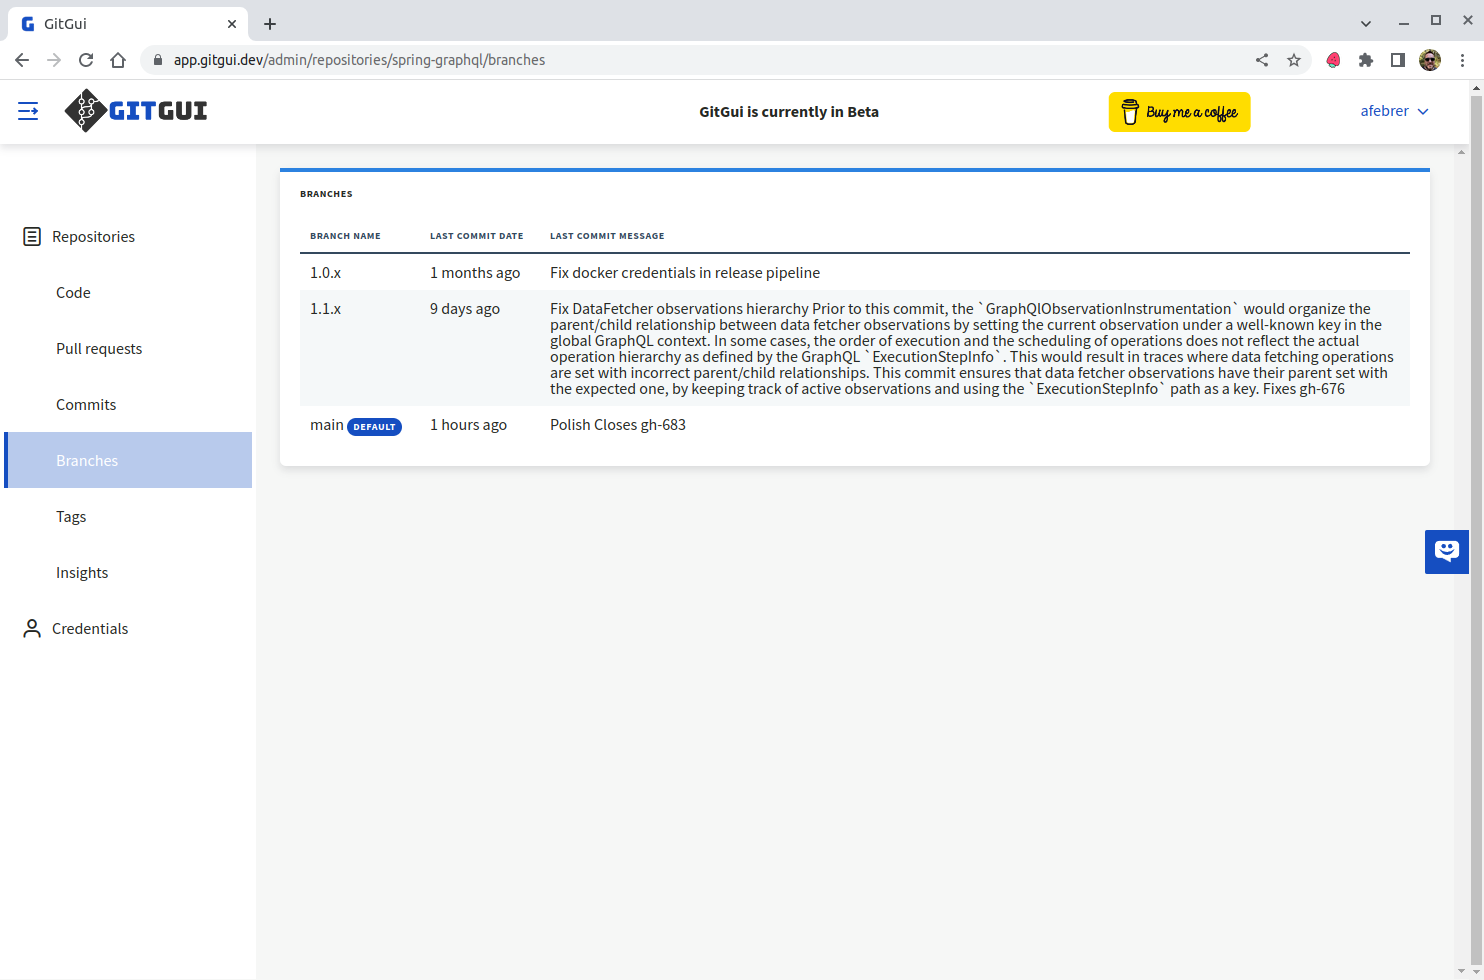The height and width of the screenshot is (980, 1484).
Task: Open the Tags section
Action: pyautogui.click(x=71, y=517)
